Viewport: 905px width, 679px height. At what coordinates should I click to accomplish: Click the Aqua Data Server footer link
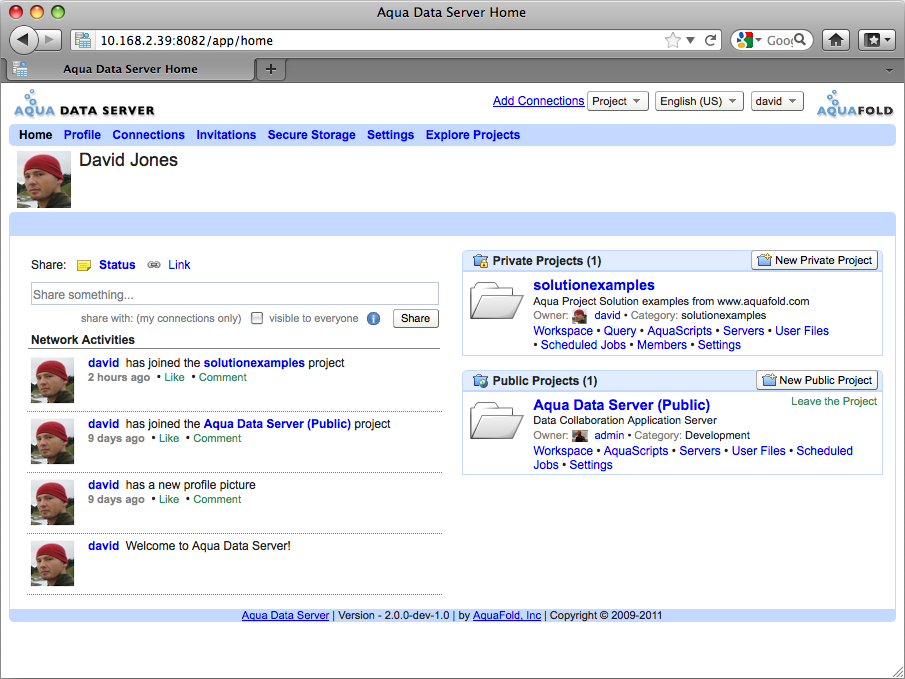285,615
